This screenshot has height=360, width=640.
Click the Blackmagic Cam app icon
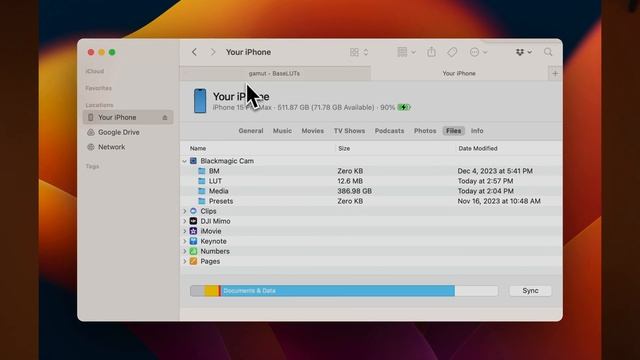[x=193, y=161]
